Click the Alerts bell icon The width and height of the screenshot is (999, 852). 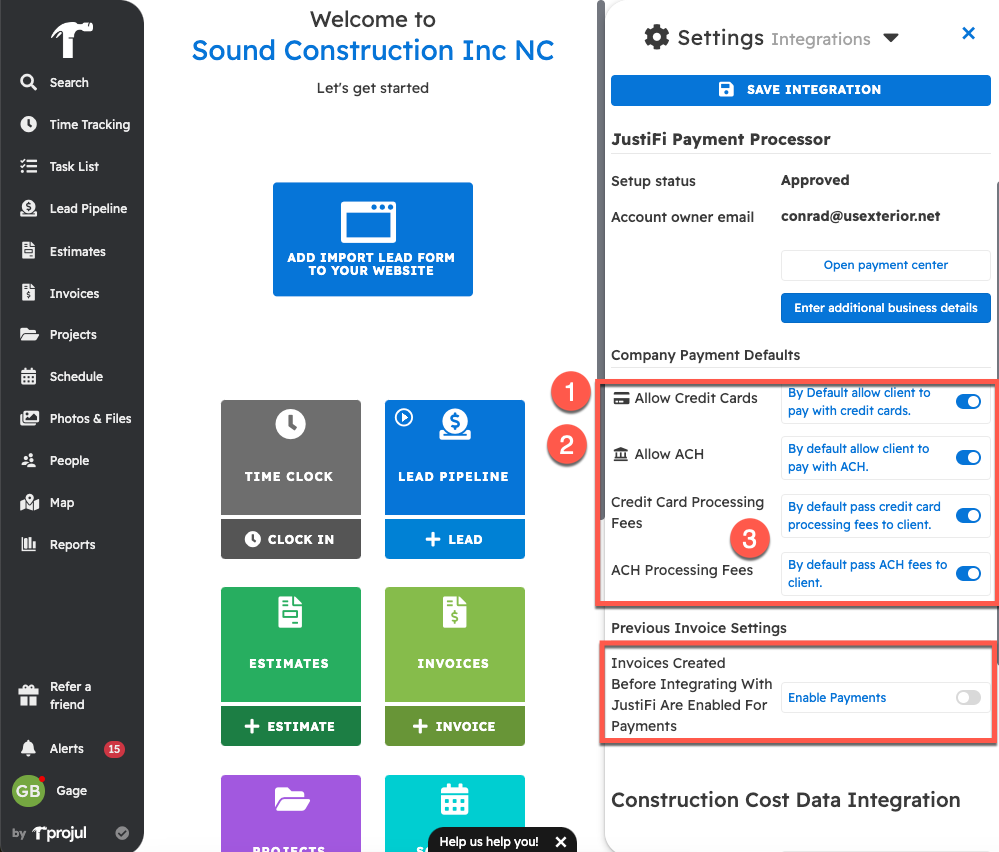(x=29, y=749)
